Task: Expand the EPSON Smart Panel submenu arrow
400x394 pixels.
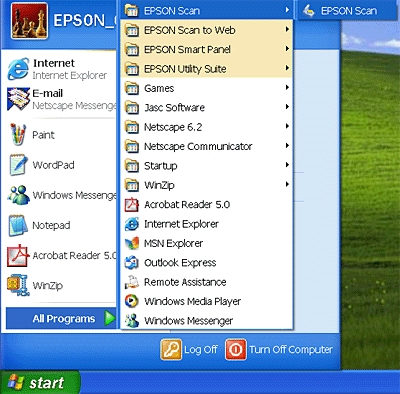Action: [x=287, y=49]
